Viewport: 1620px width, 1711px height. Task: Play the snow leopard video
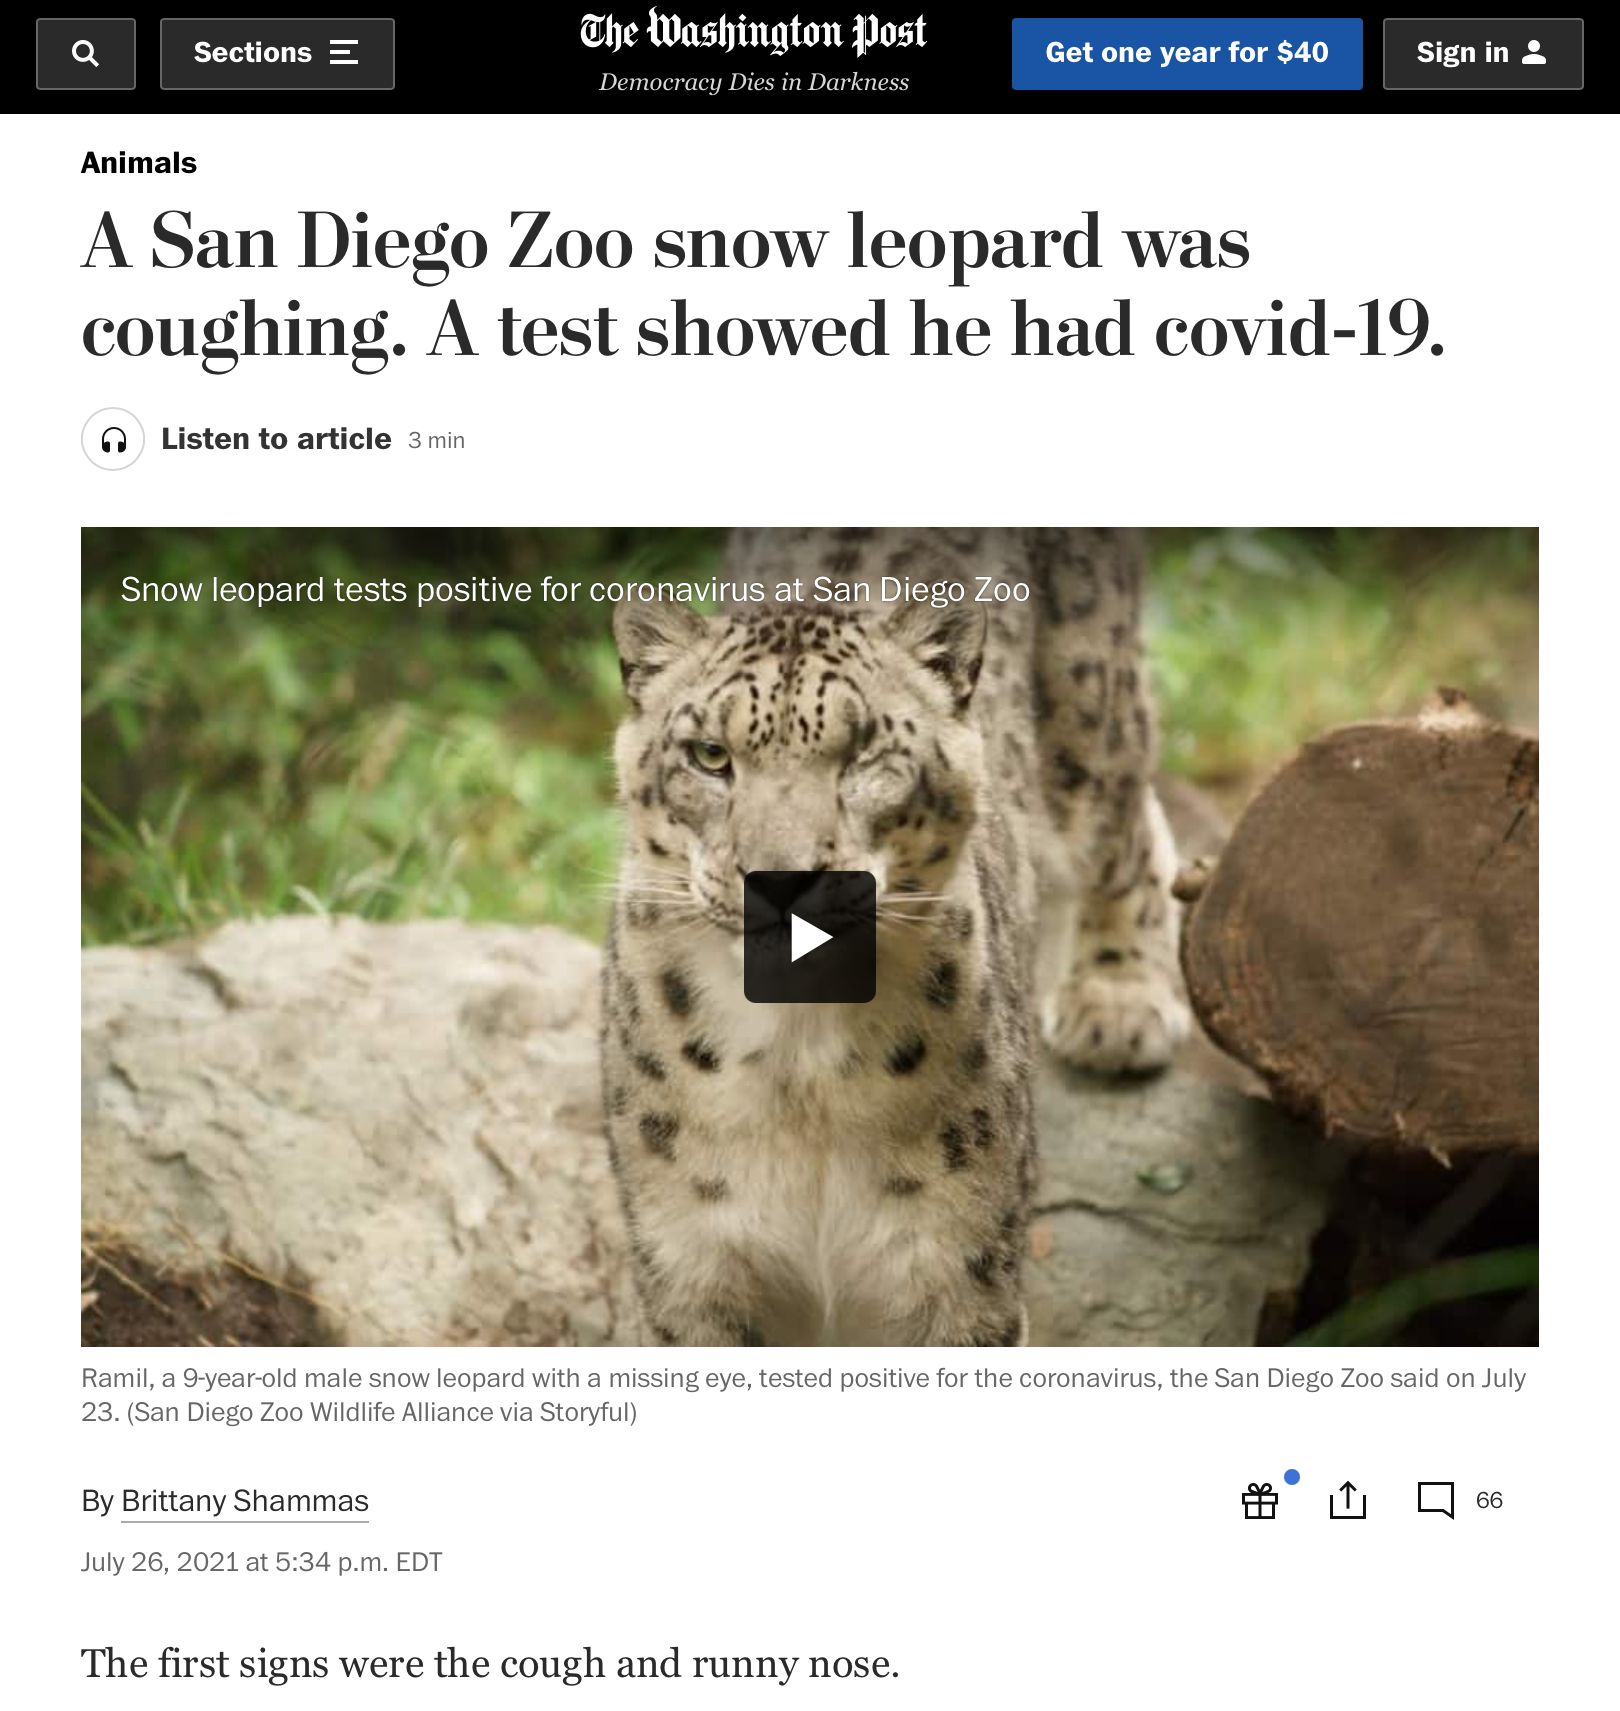[x=810, y=937]
